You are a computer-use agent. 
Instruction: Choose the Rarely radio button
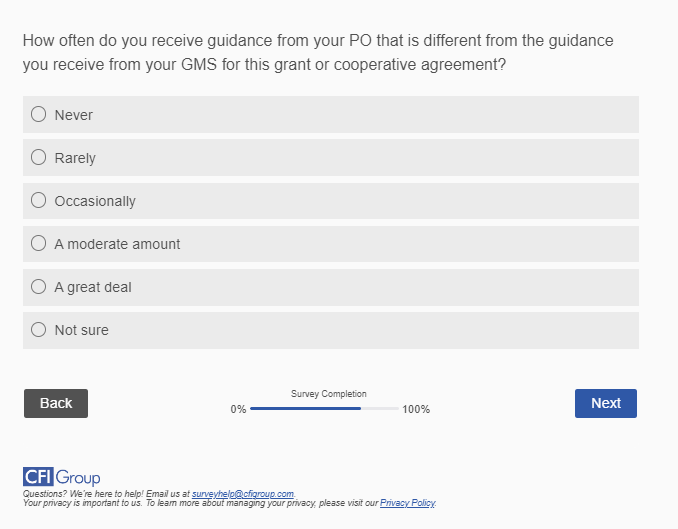click(39, 157)
